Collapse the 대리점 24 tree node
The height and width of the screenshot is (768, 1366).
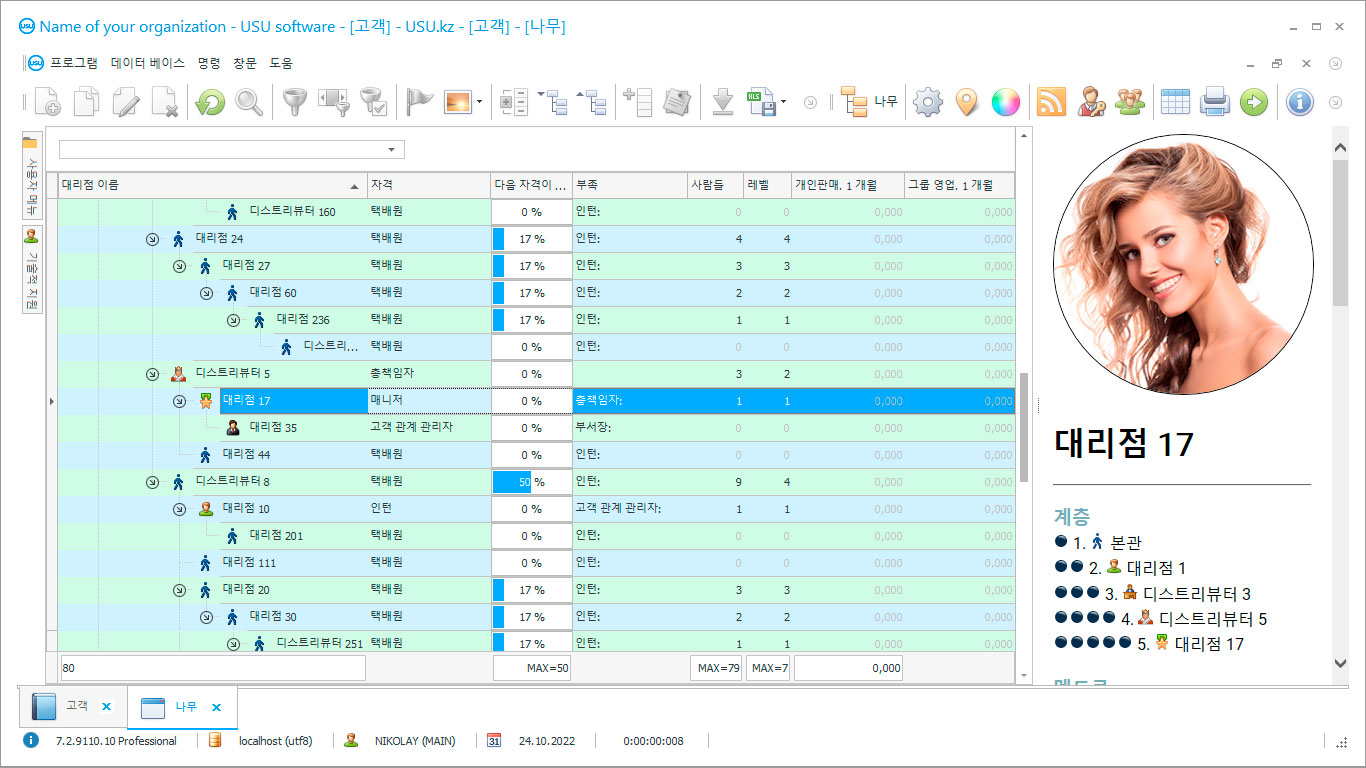pyautogui.click(x=152, y=239)
